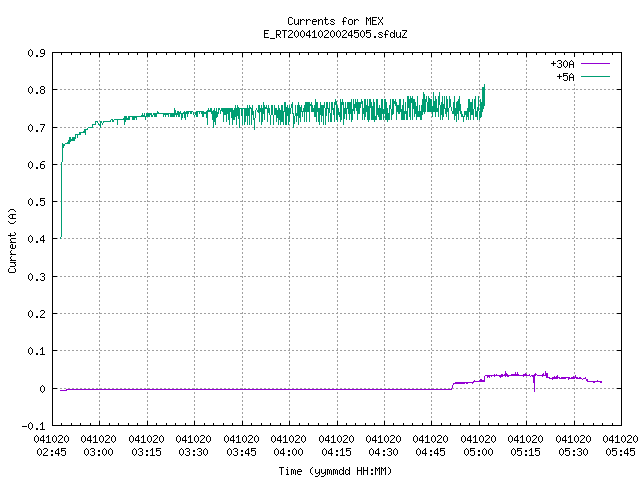Click the x-axis tick label 02:45
Screen dimensions: 640x480
(51, 452)
